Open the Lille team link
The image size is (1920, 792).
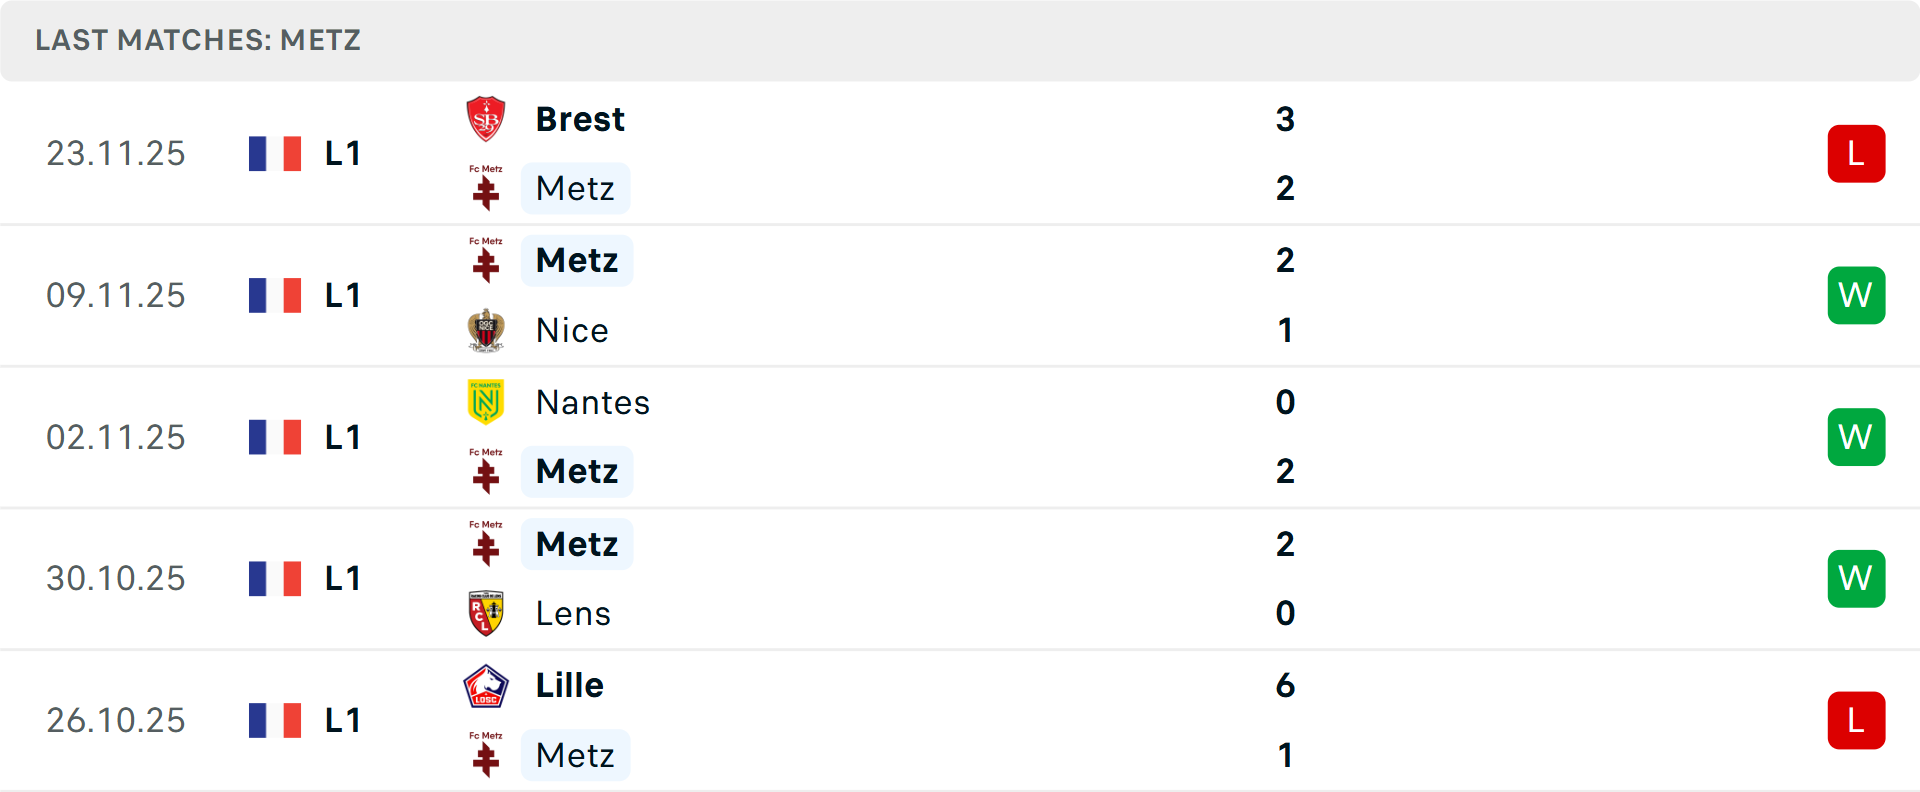click(570, 686)
